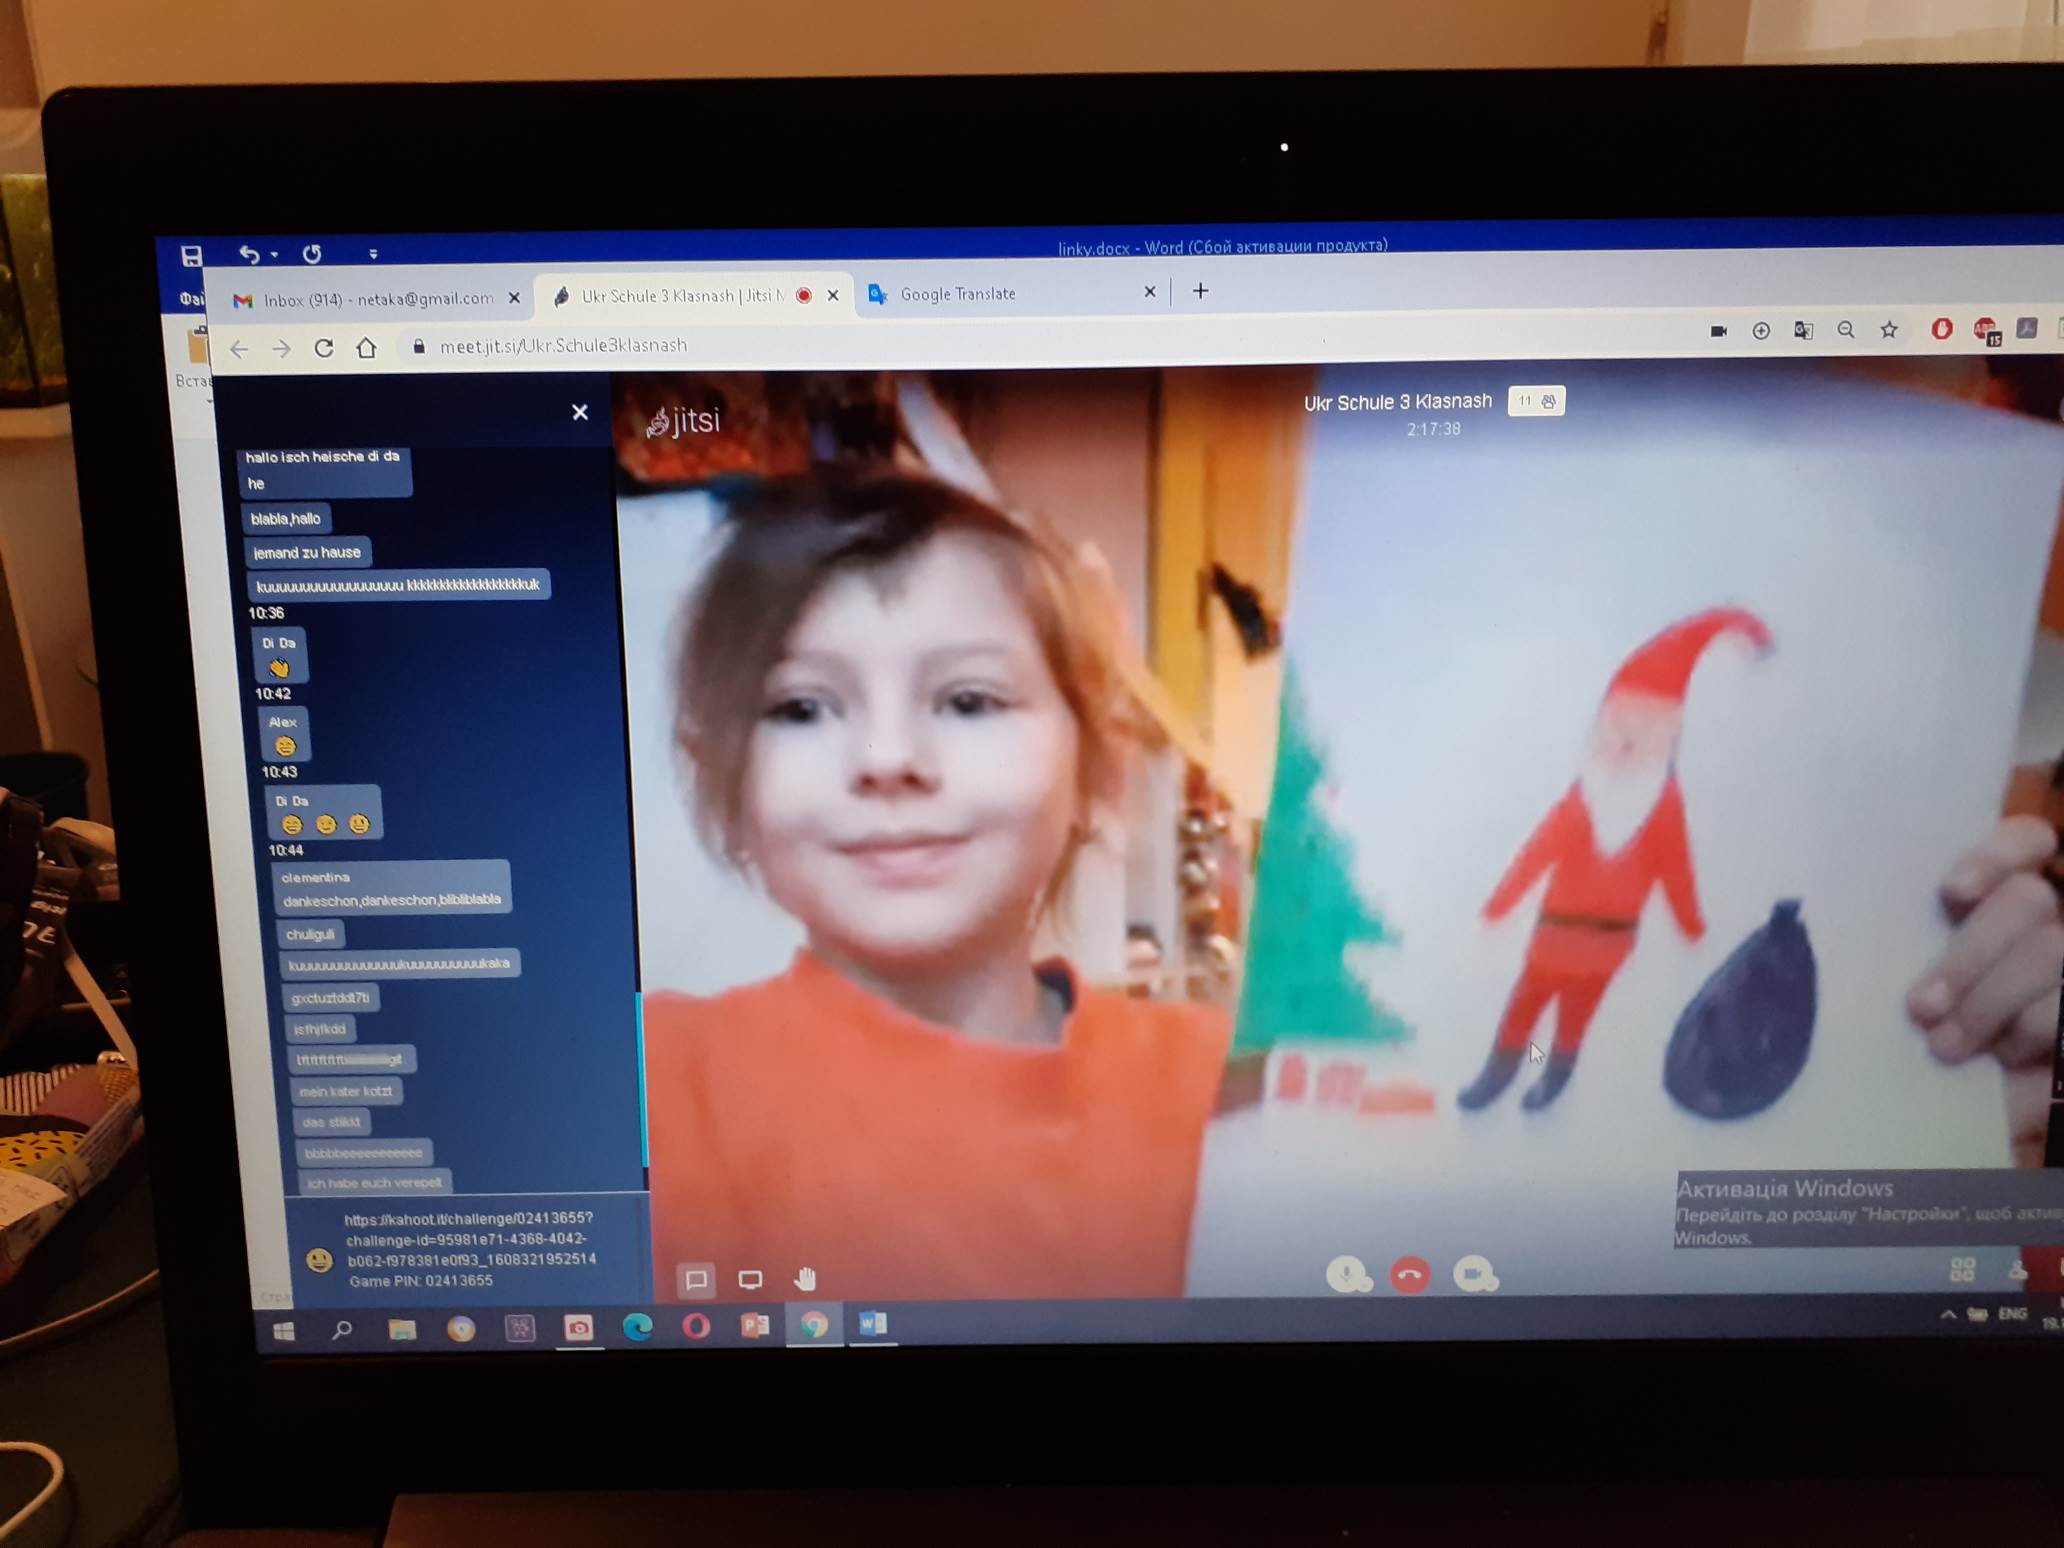Click the share screen icon
2064x1548 pixels.
[750, 1279]
